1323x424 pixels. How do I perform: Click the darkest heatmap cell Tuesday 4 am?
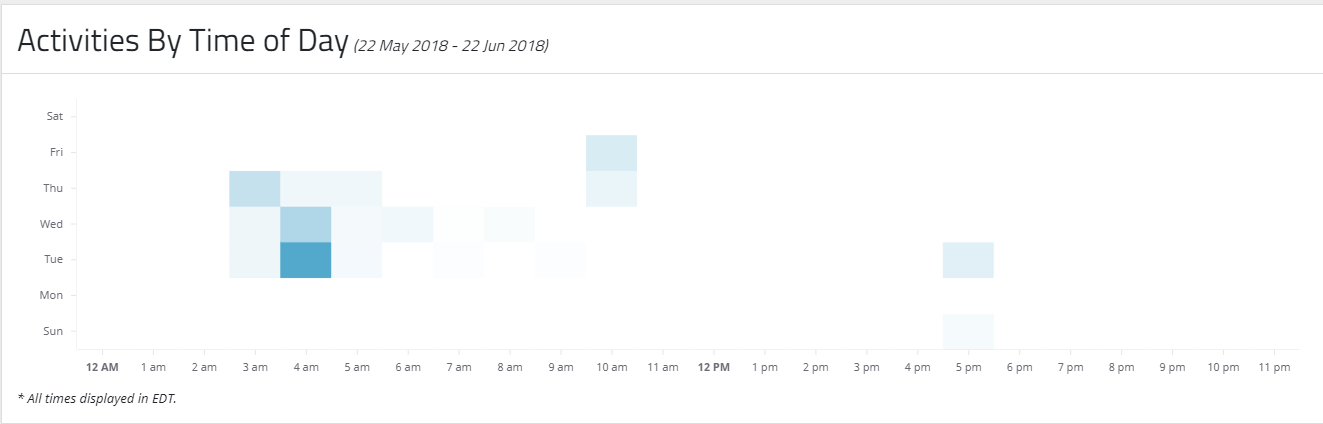click(x=305, y=260)
